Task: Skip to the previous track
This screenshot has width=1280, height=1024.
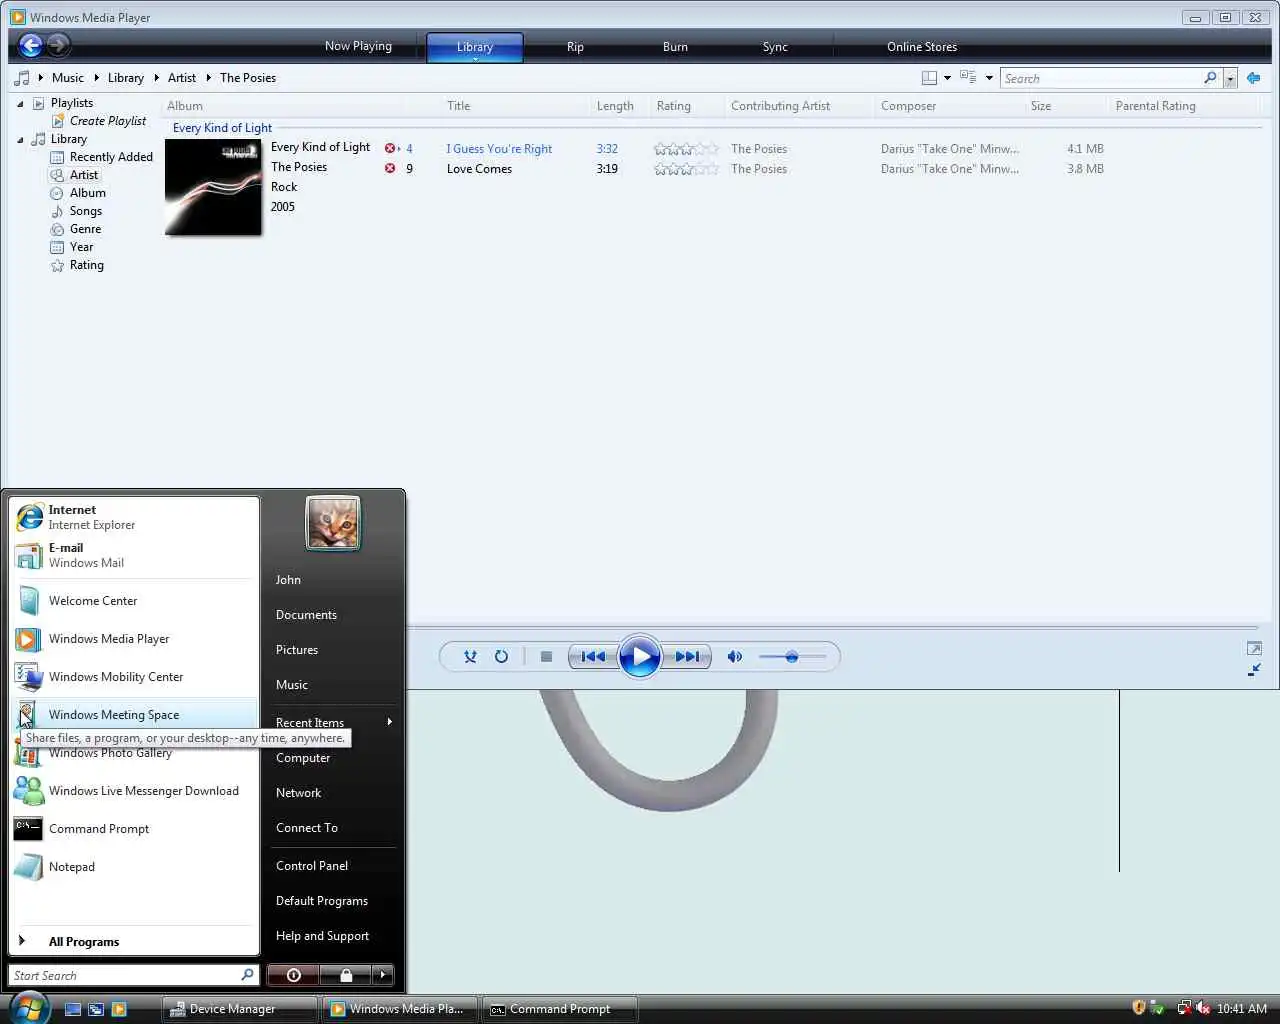Action: coord(592,657)
